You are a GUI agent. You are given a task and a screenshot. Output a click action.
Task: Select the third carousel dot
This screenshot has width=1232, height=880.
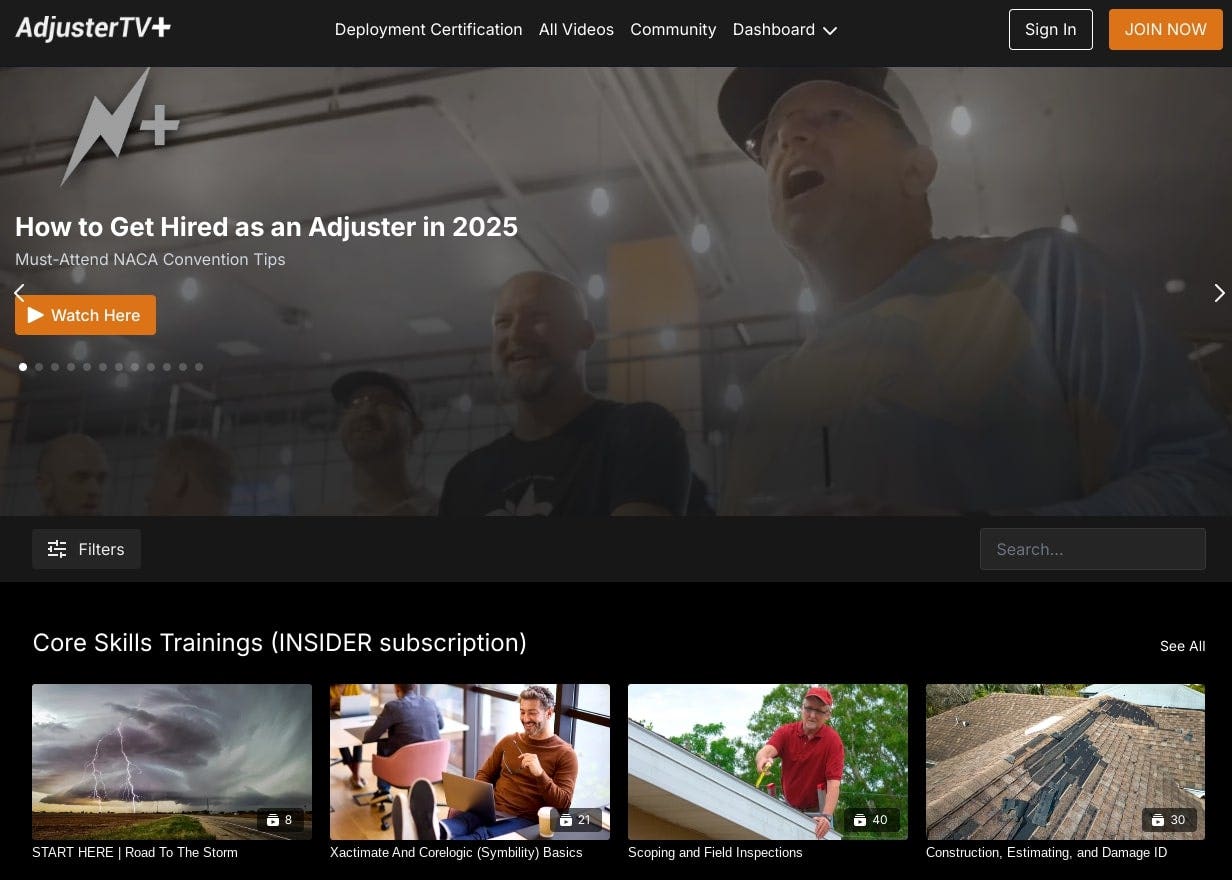coord(55,367)
